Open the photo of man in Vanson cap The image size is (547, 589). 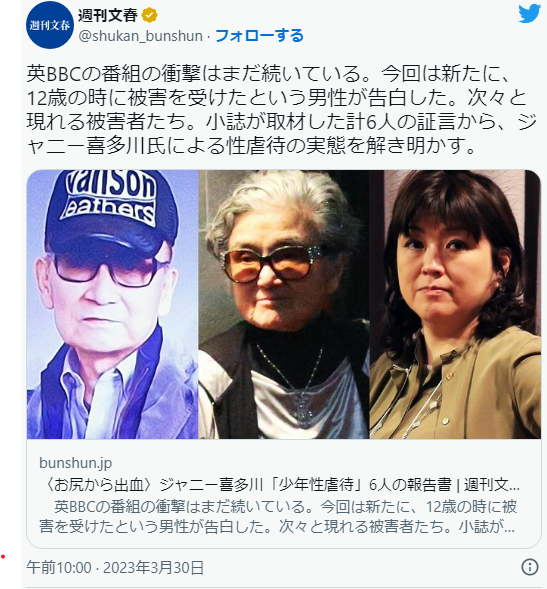click(x=112, y=304)
